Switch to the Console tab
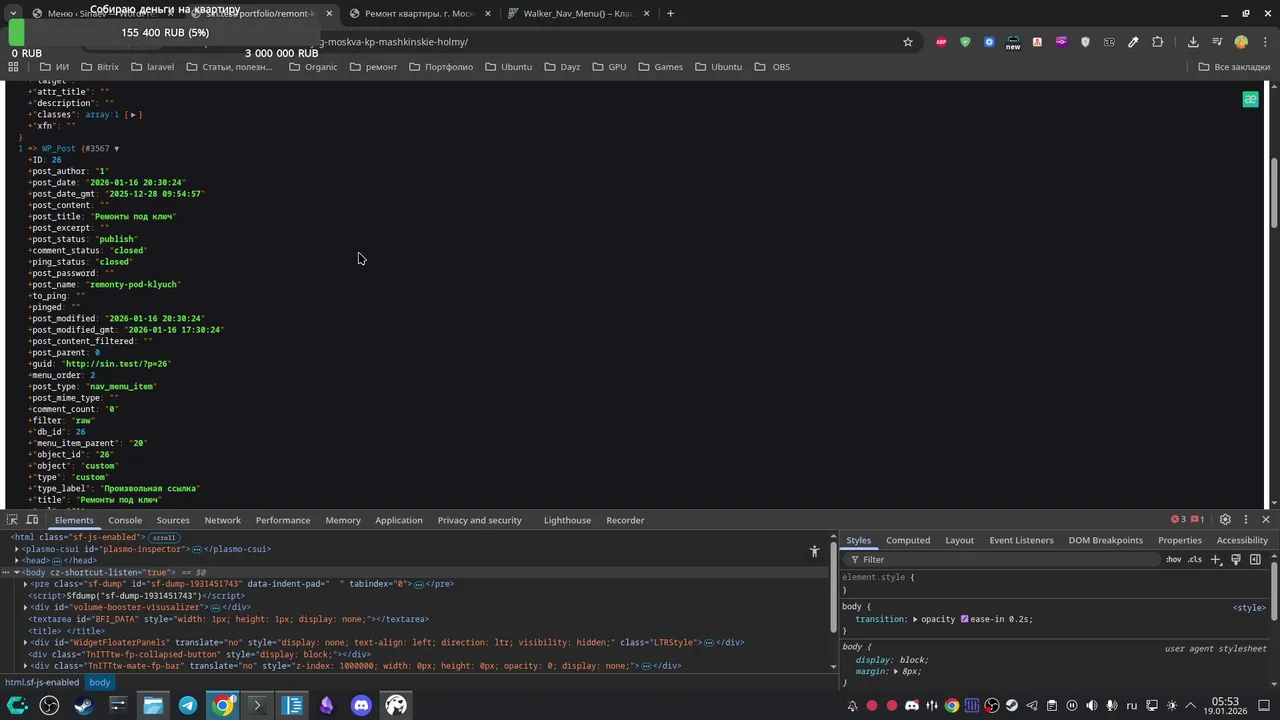The height and width of the screenshot is (720, 1280). click(125, 520)
